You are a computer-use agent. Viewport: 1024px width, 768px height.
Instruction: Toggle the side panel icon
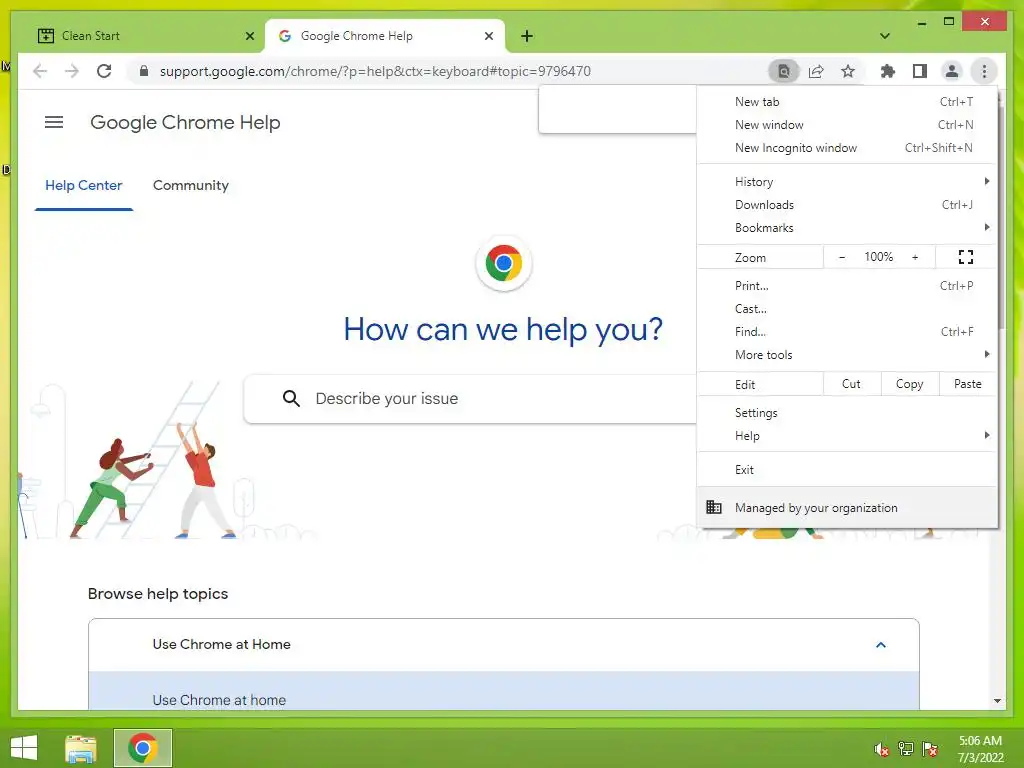tap(920, 71)
